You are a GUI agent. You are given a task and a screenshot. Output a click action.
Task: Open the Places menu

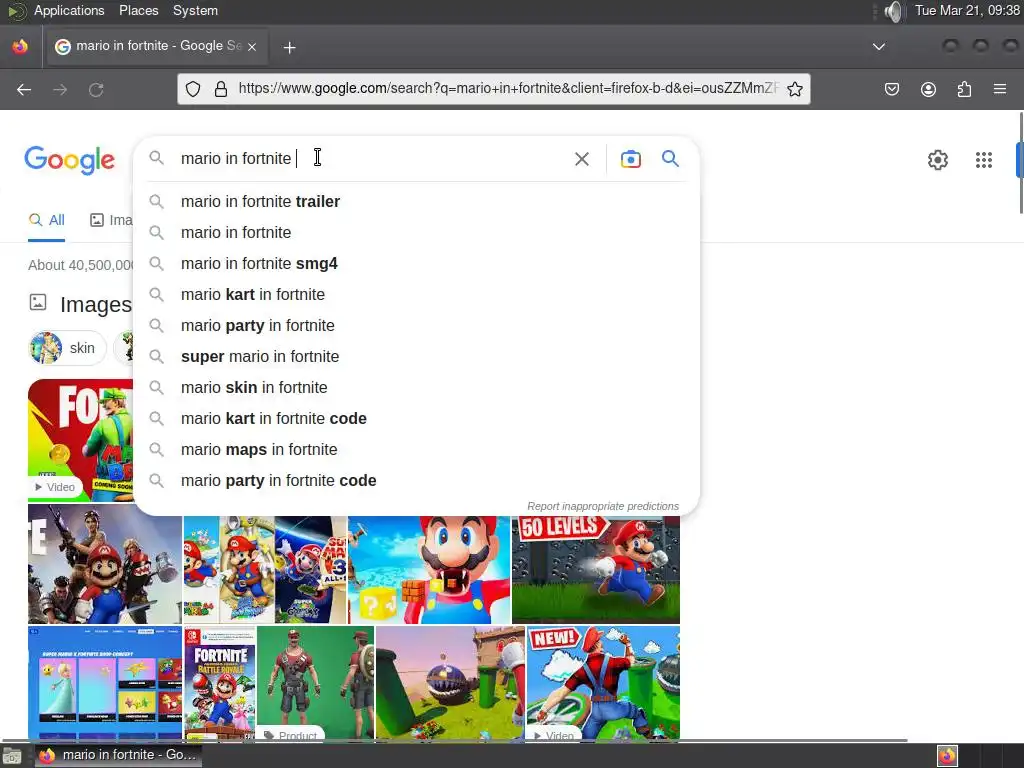138,10
